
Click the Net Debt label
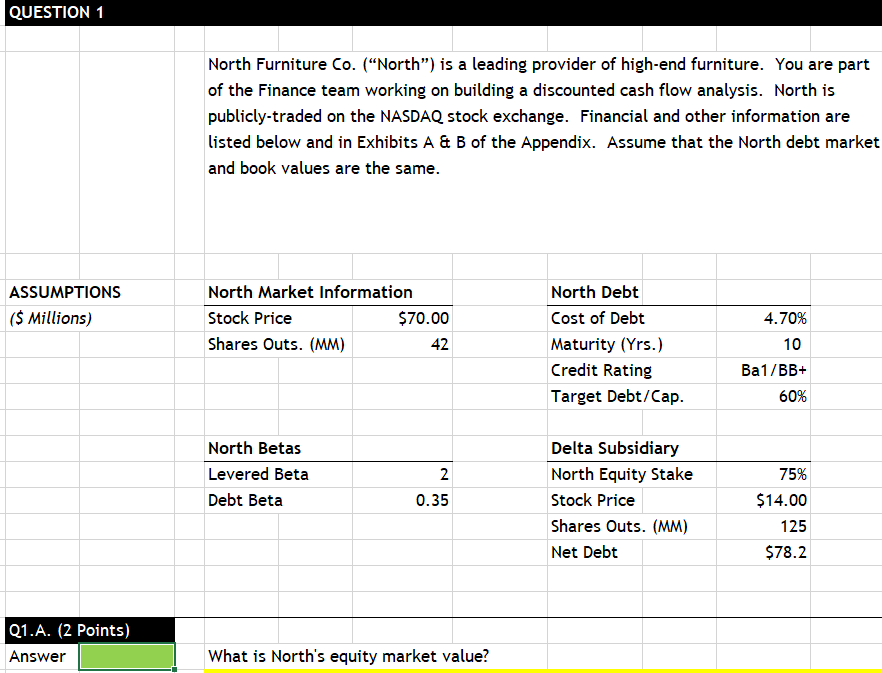click(584, 553)
